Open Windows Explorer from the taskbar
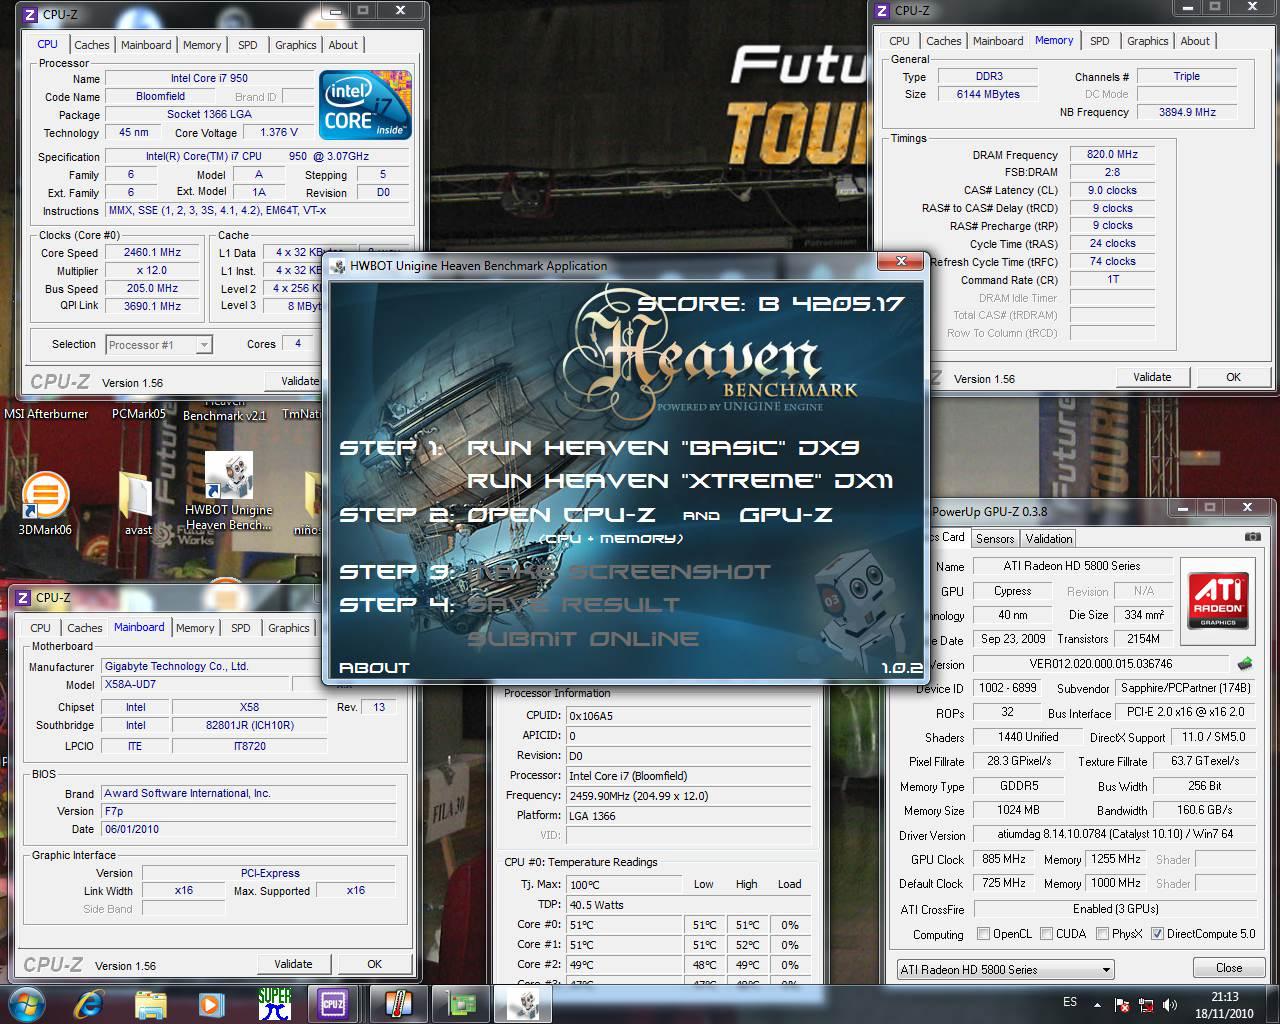Image resolution: width=1280 pixels, height=1024 pixels. tap(151, 1004)
